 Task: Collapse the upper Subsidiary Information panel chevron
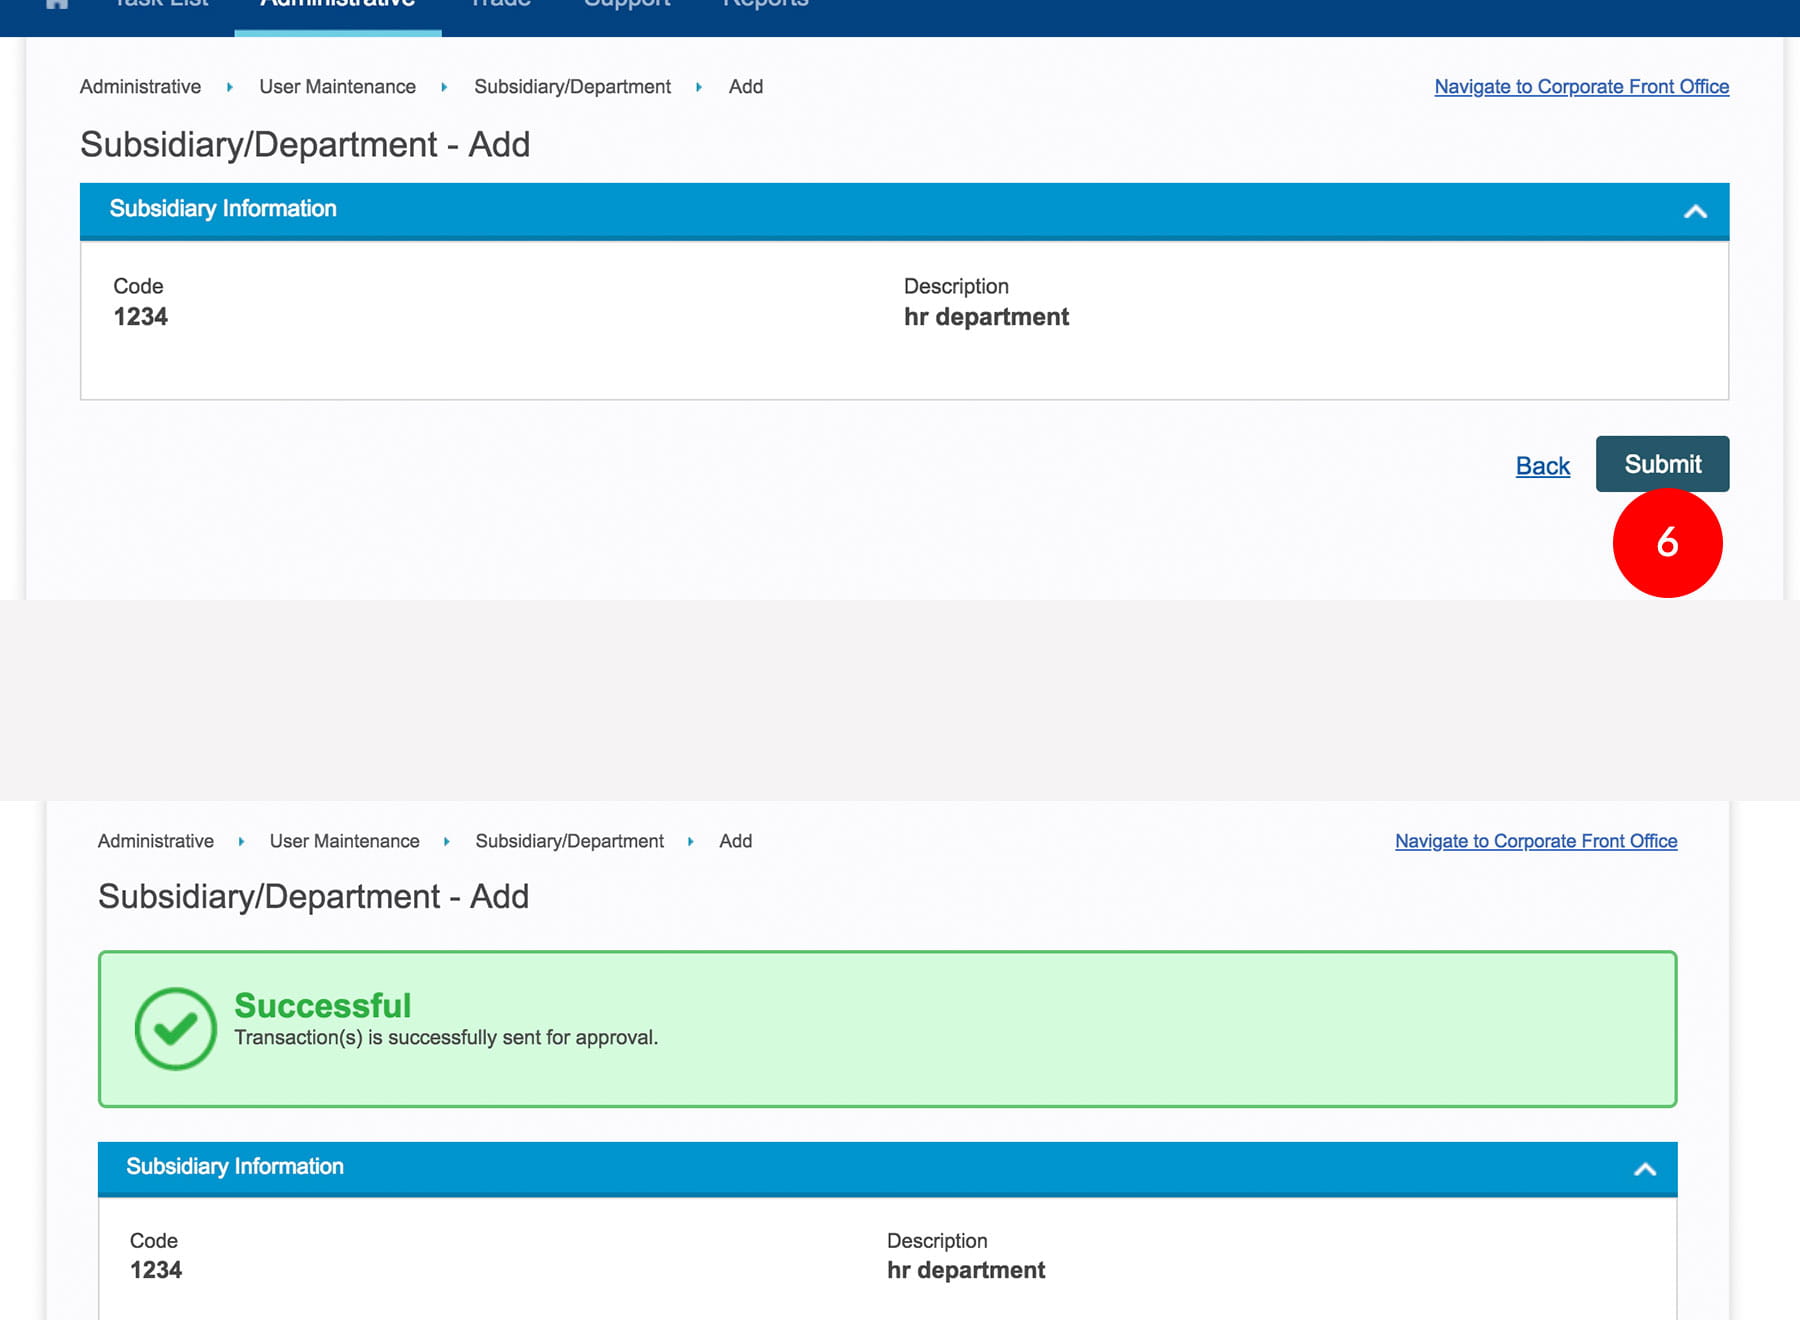point(1695,211)
